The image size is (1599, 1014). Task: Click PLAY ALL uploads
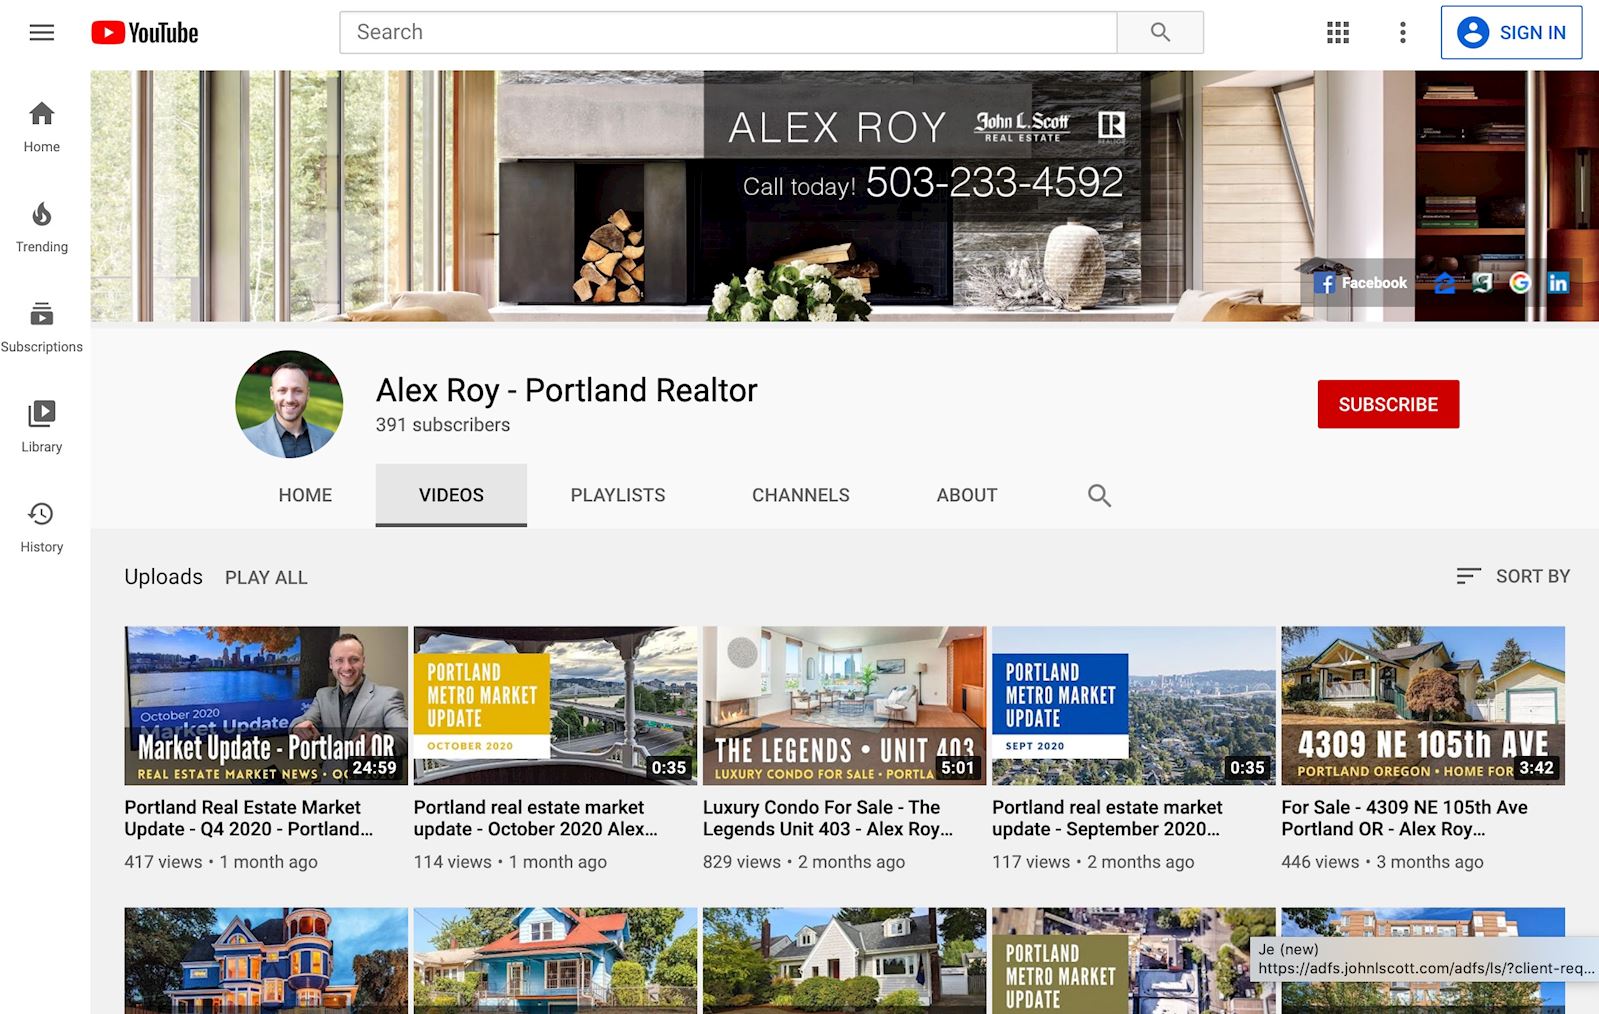266,577
